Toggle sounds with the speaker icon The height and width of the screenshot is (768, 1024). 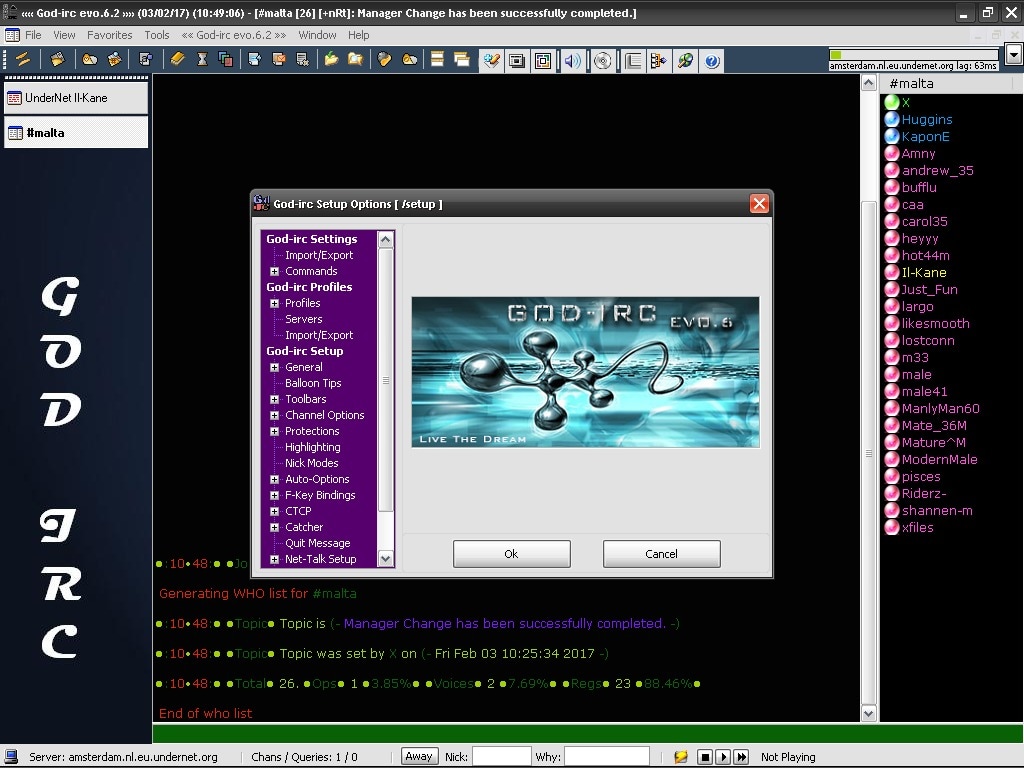pos(573,61)
